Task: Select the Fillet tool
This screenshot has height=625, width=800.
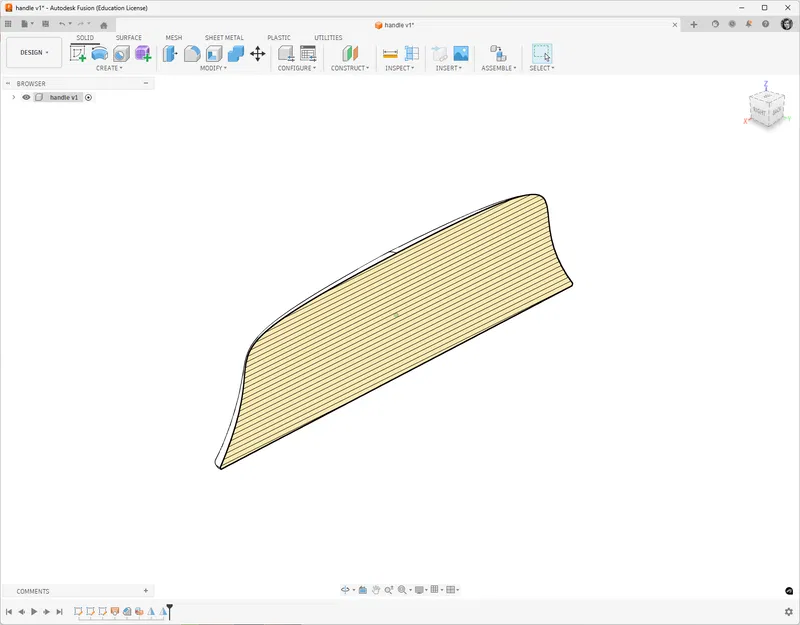Action: point(192,54)
